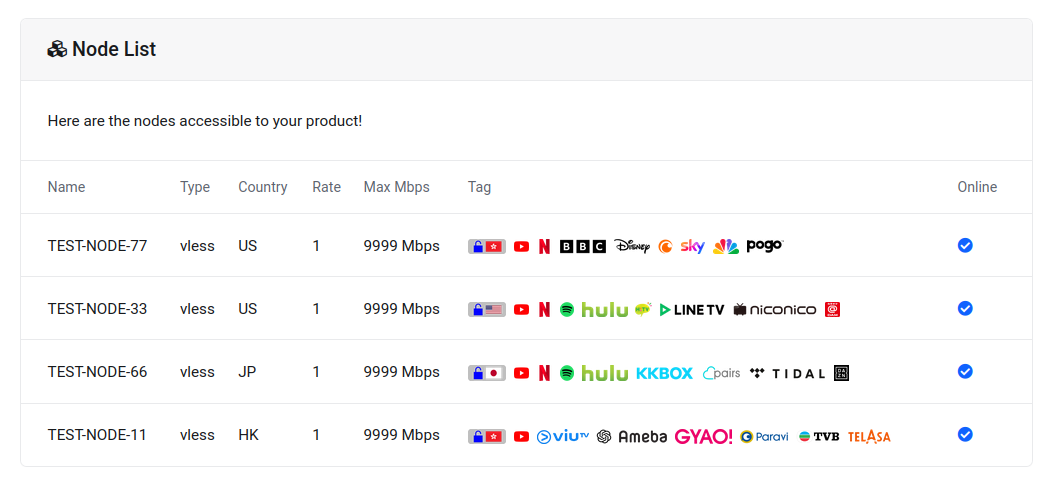This screenshot has height=487, width=1052.
Task: Click the DAZN icon in the JP row
Action: click(x=841, y=373)
